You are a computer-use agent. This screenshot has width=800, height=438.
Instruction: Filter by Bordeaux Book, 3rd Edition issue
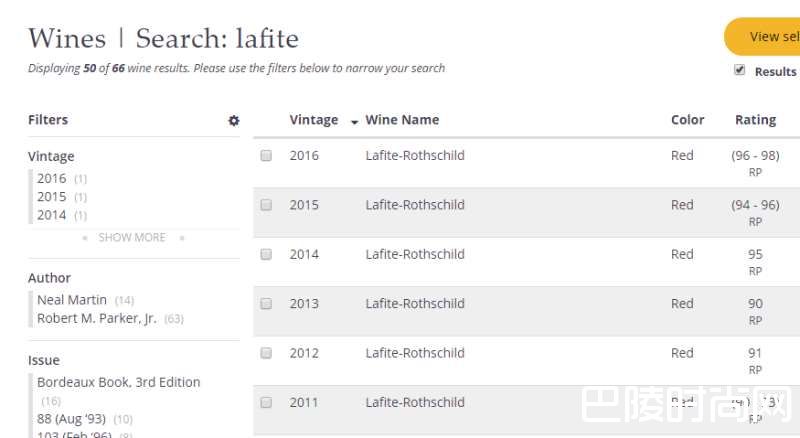tap(118, 382)
